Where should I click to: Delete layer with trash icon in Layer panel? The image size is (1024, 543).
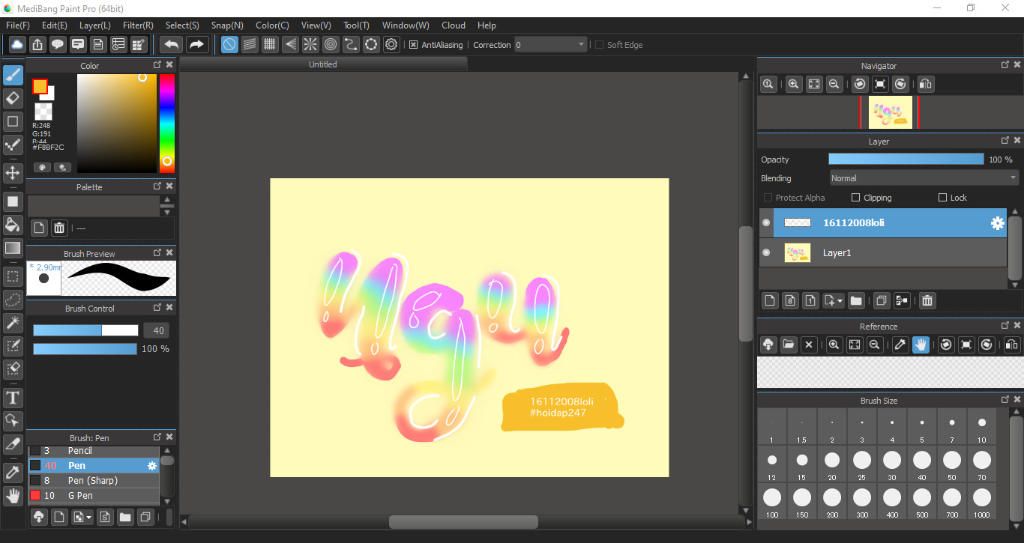(927, 301)
